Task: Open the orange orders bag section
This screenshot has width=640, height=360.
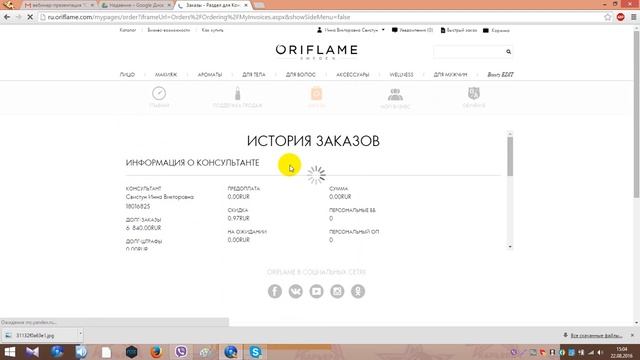Action: [316, 94]
